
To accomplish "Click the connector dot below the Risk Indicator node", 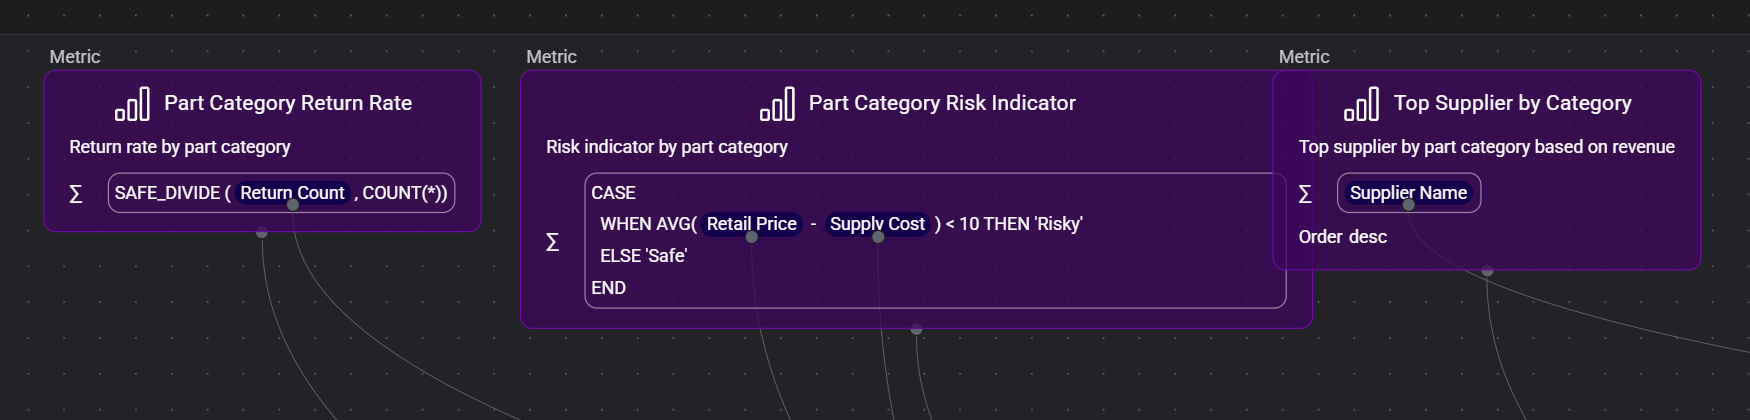I will (x=916, y=329).
